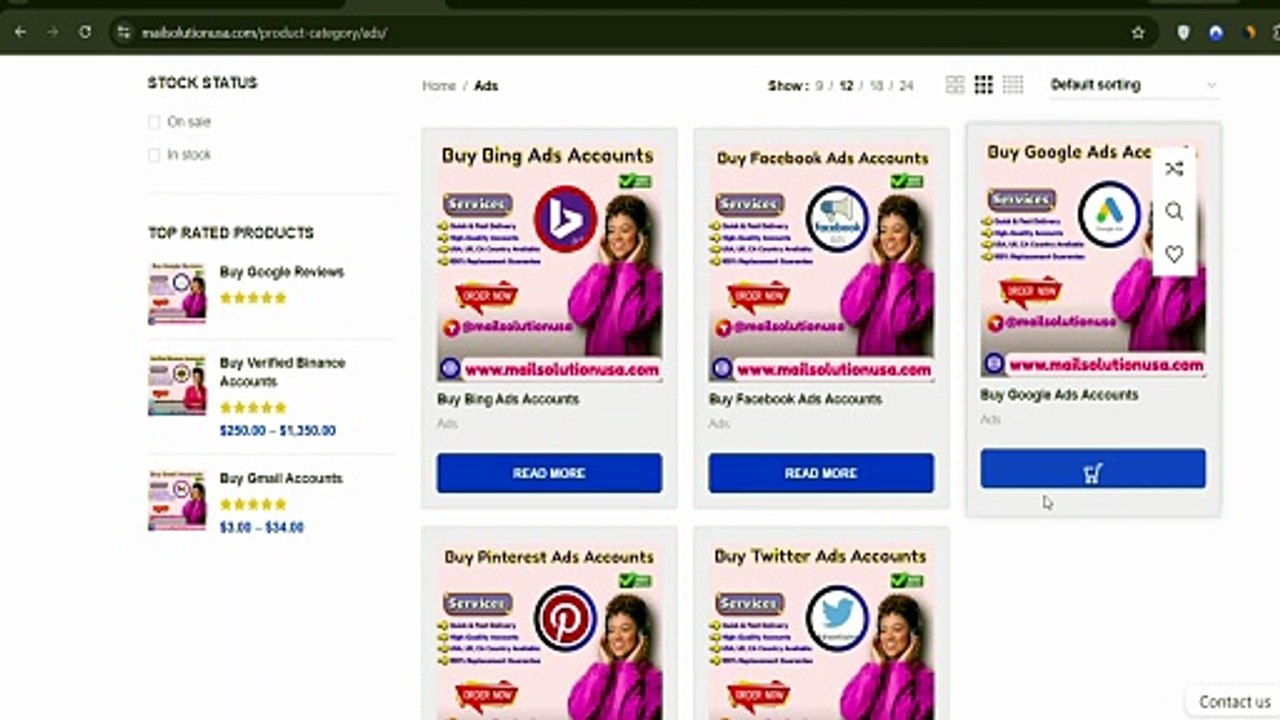
Task: Bookmark this page with the star icon
Action: pyautogui.click(x=1138, y=32)
